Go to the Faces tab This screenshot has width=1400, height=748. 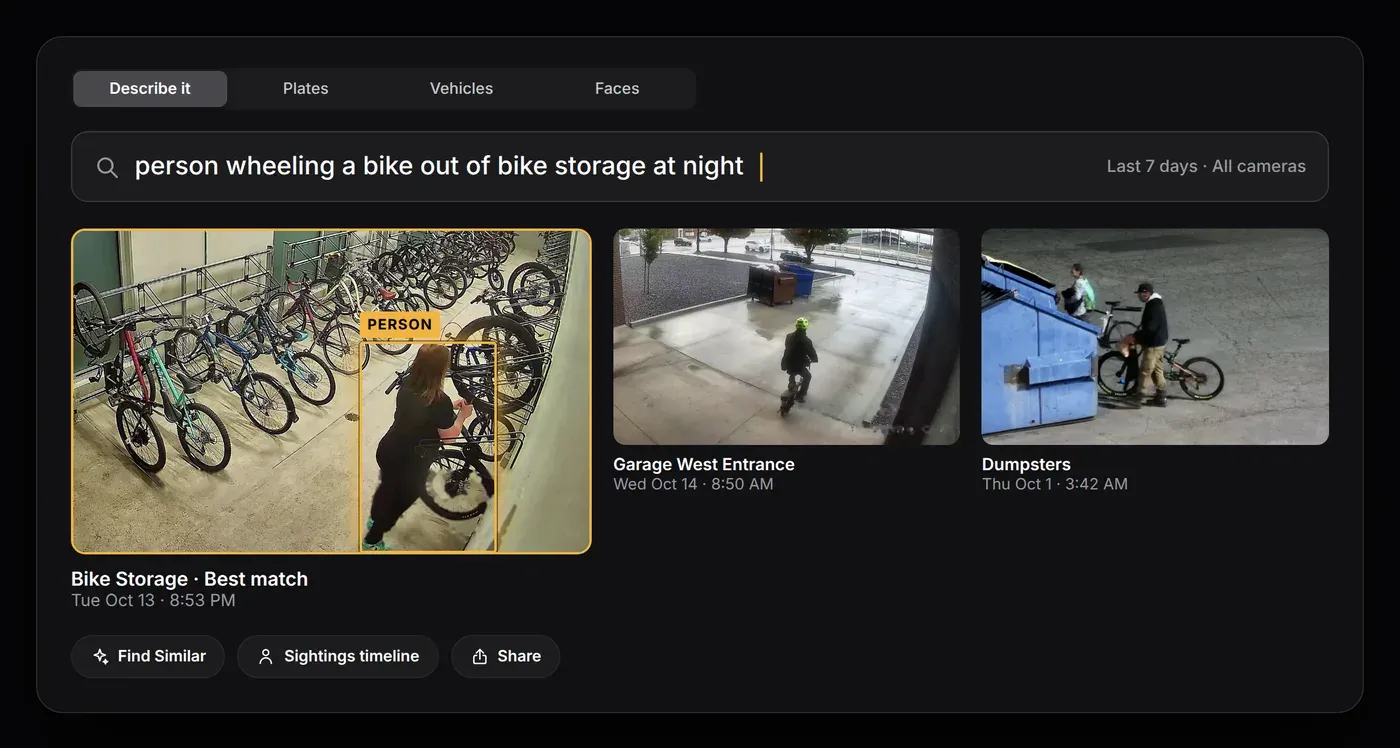pyautogui.click(x=617, y=89)
